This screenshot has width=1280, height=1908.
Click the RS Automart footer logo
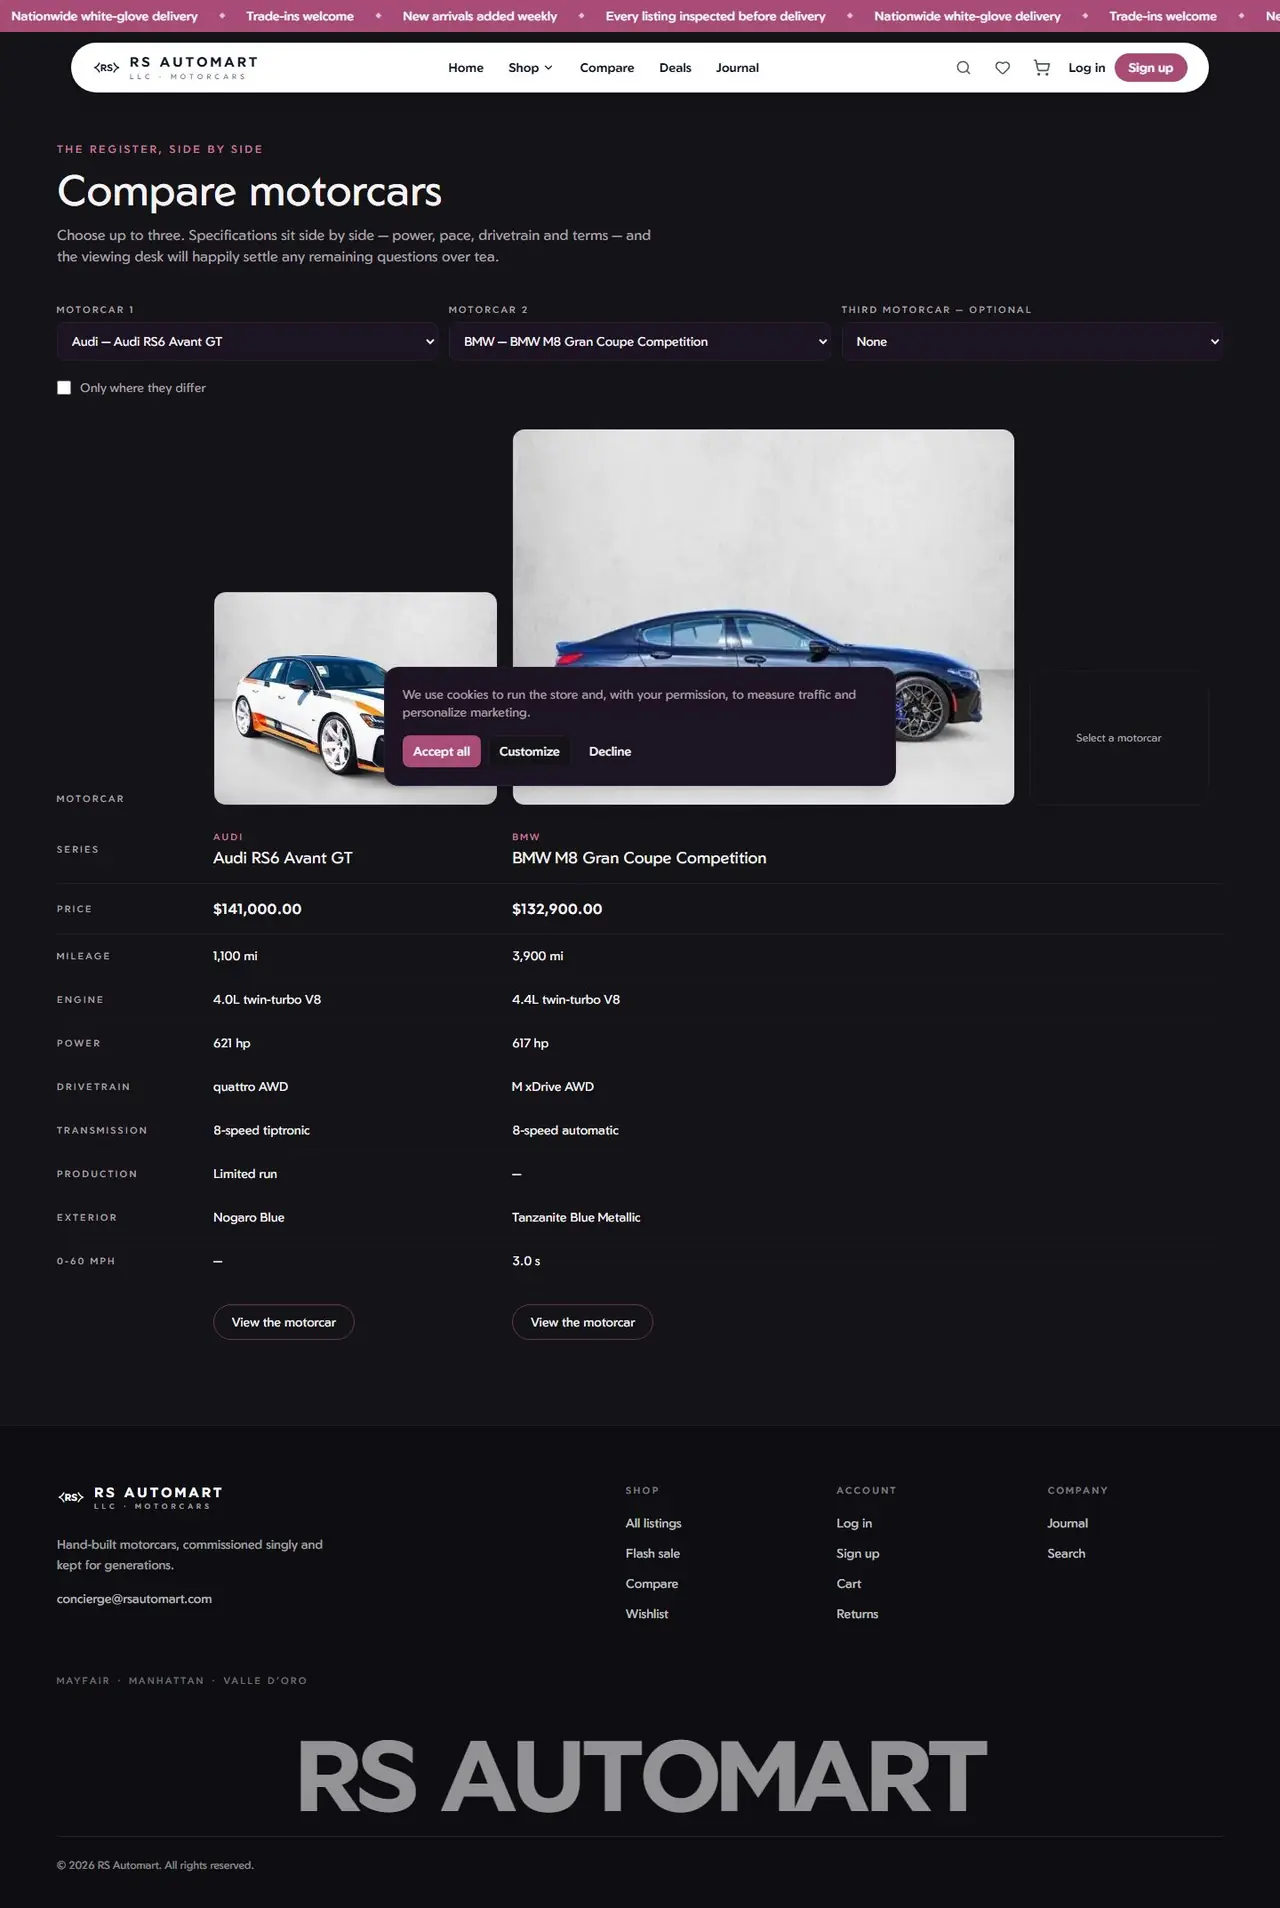140,1497
